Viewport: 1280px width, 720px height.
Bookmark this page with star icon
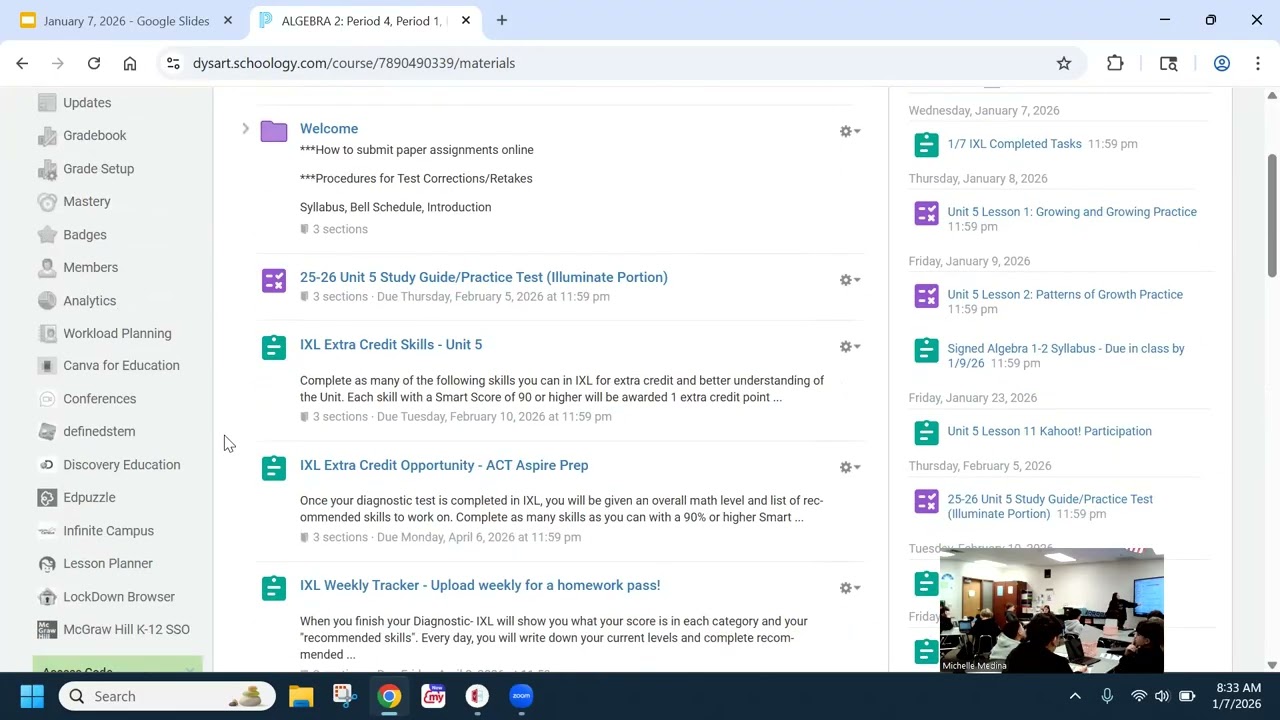1064,63
